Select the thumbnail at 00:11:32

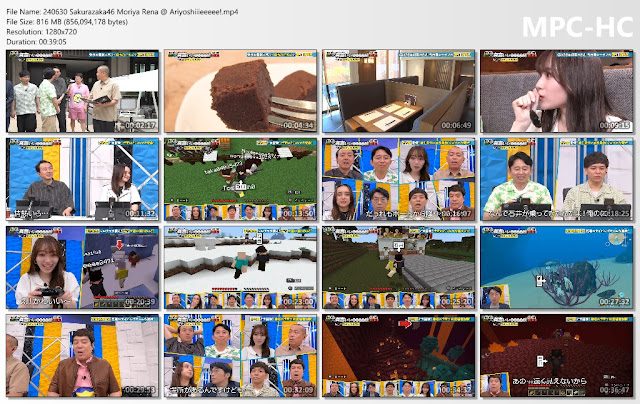82,179
